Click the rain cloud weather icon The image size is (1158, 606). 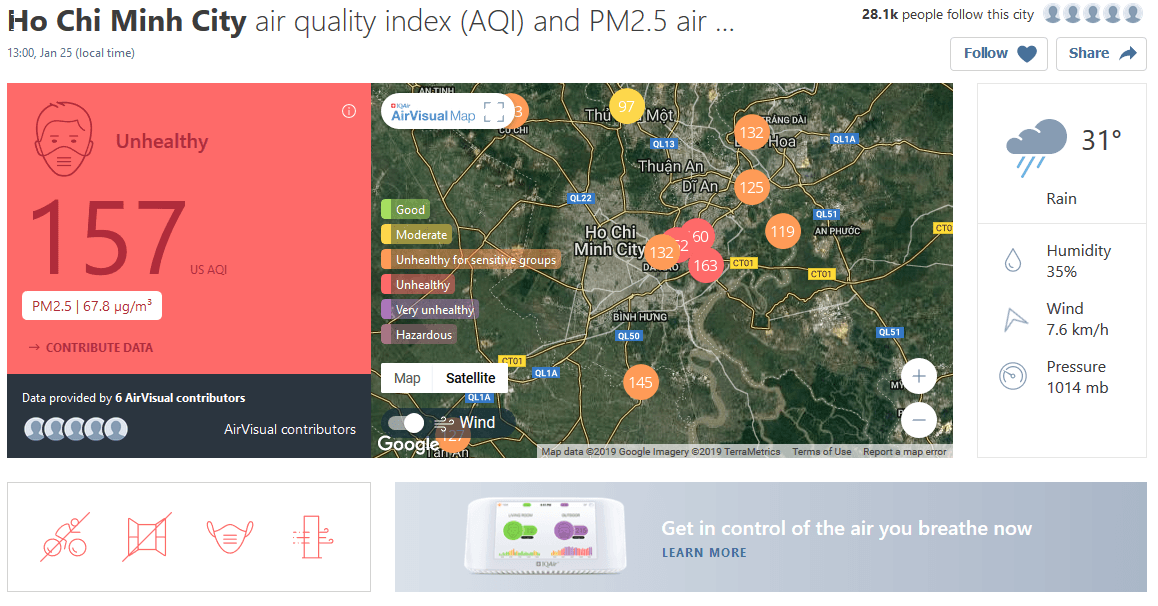click(1036, 147)
